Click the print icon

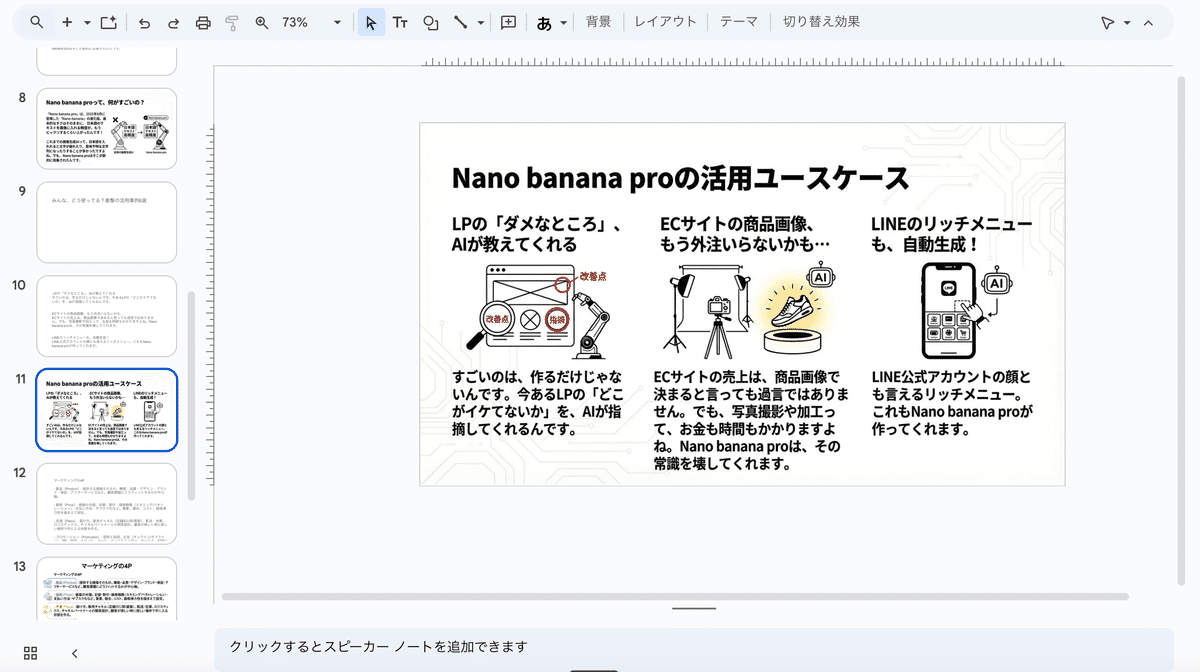203,22
